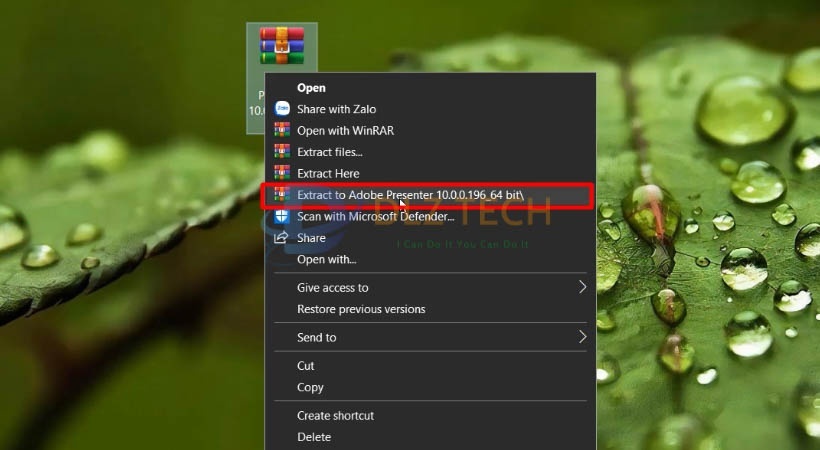Expand the Give access to submenu arrow

point(582,288)
